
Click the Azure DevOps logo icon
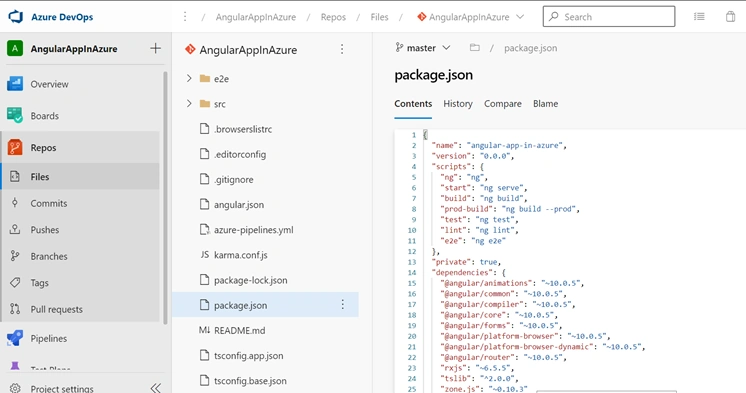[16, 17]
